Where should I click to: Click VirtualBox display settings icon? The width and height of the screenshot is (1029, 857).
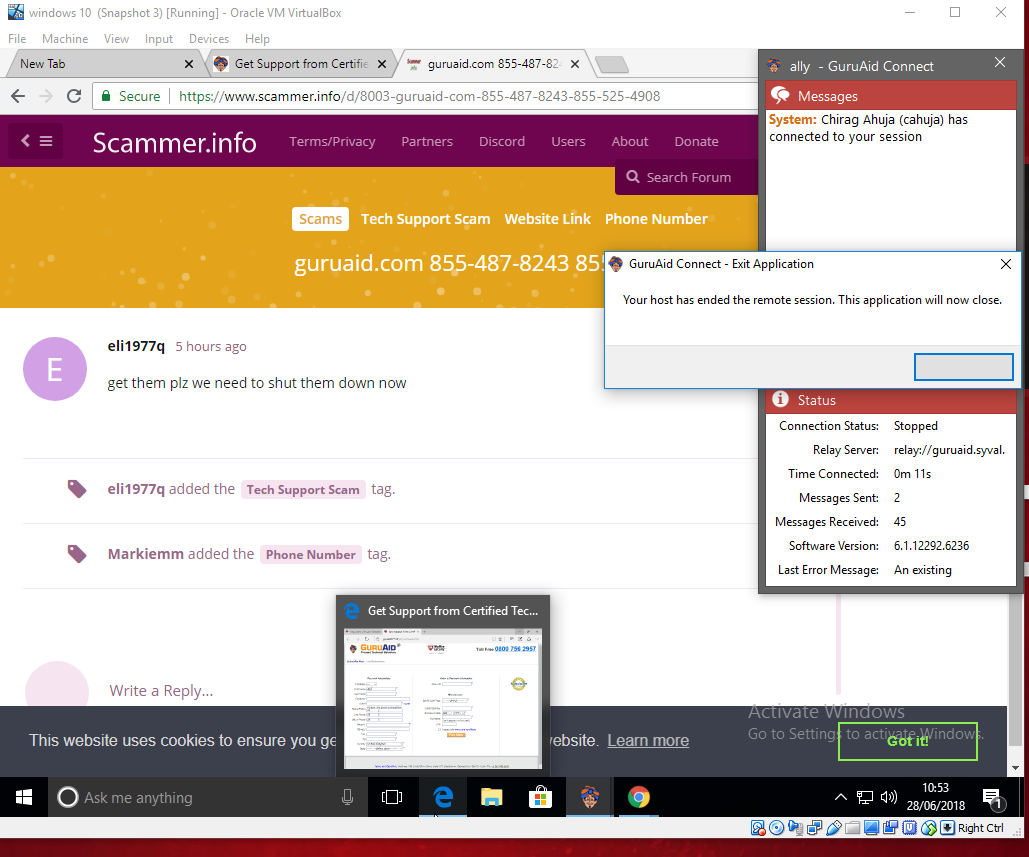[872, 828]
